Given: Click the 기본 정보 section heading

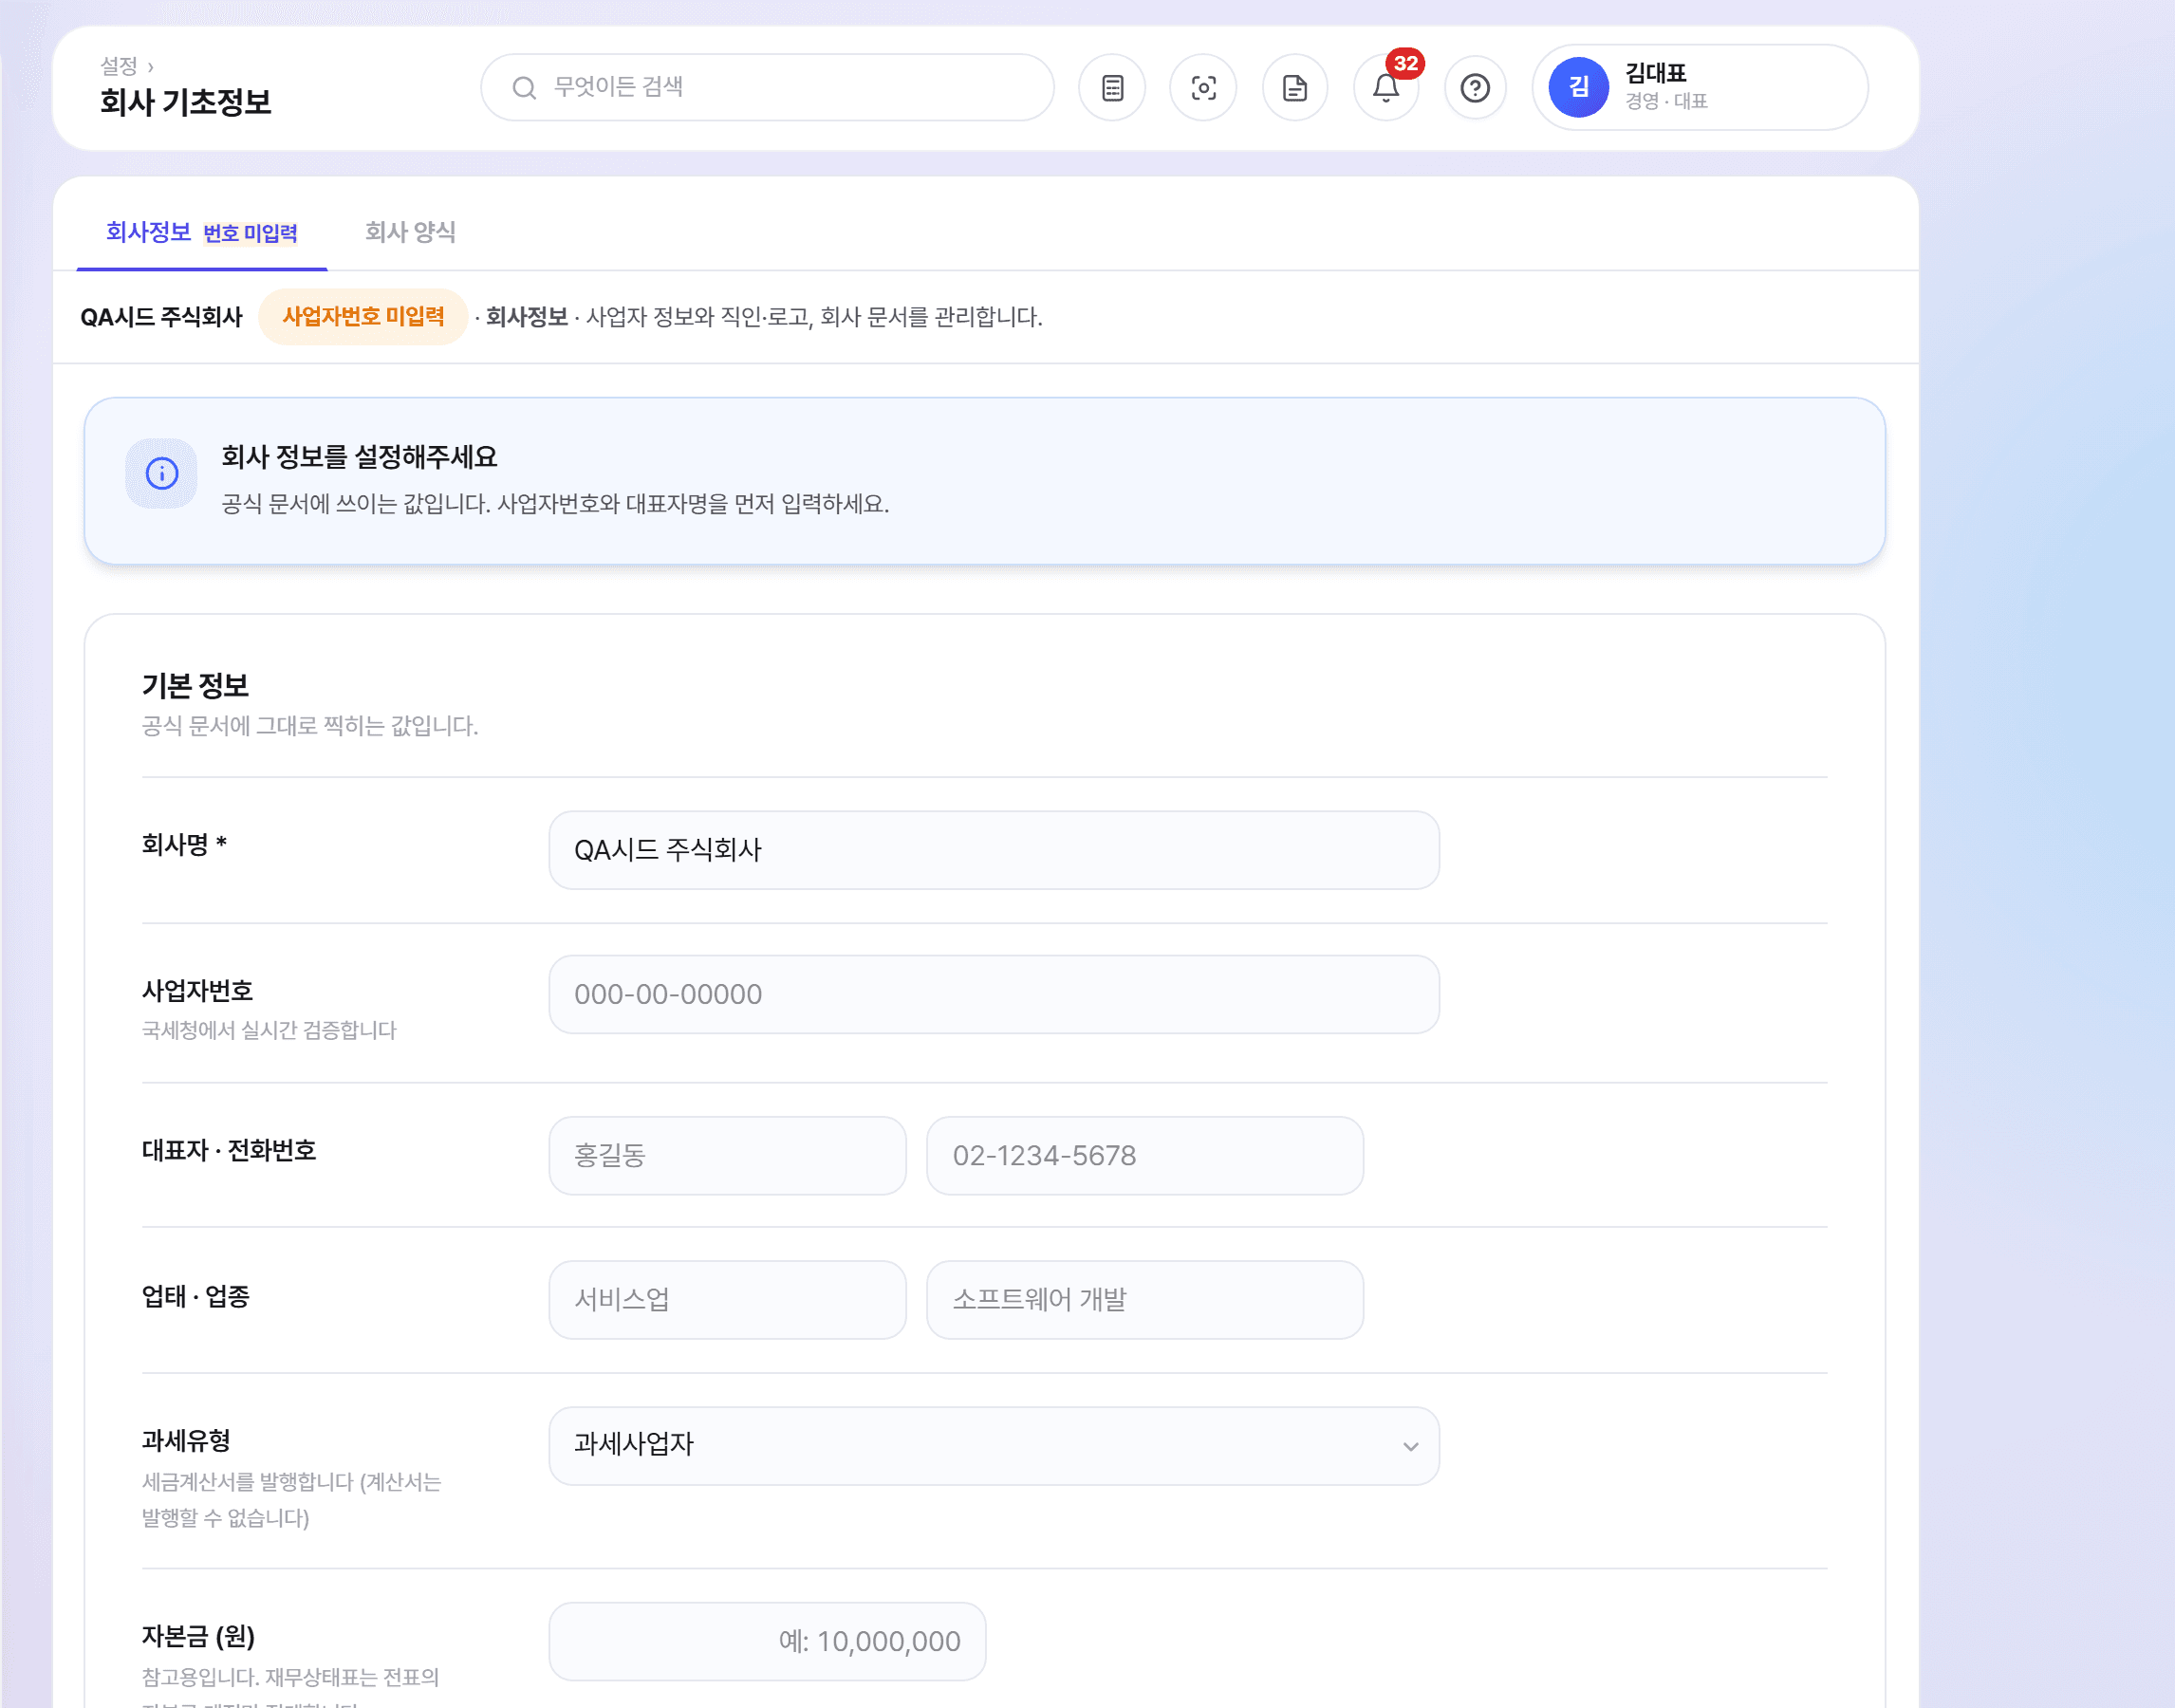Looking at the screenshot, I should [x=195, y=686].
